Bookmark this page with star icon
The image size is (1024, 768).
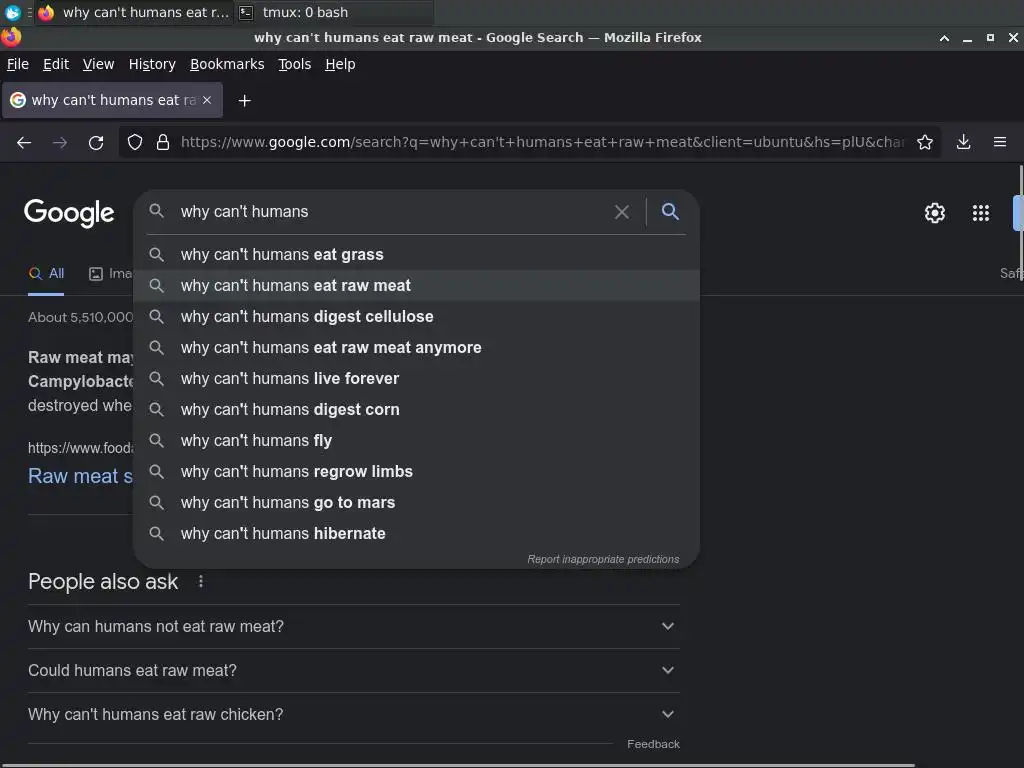925,142
